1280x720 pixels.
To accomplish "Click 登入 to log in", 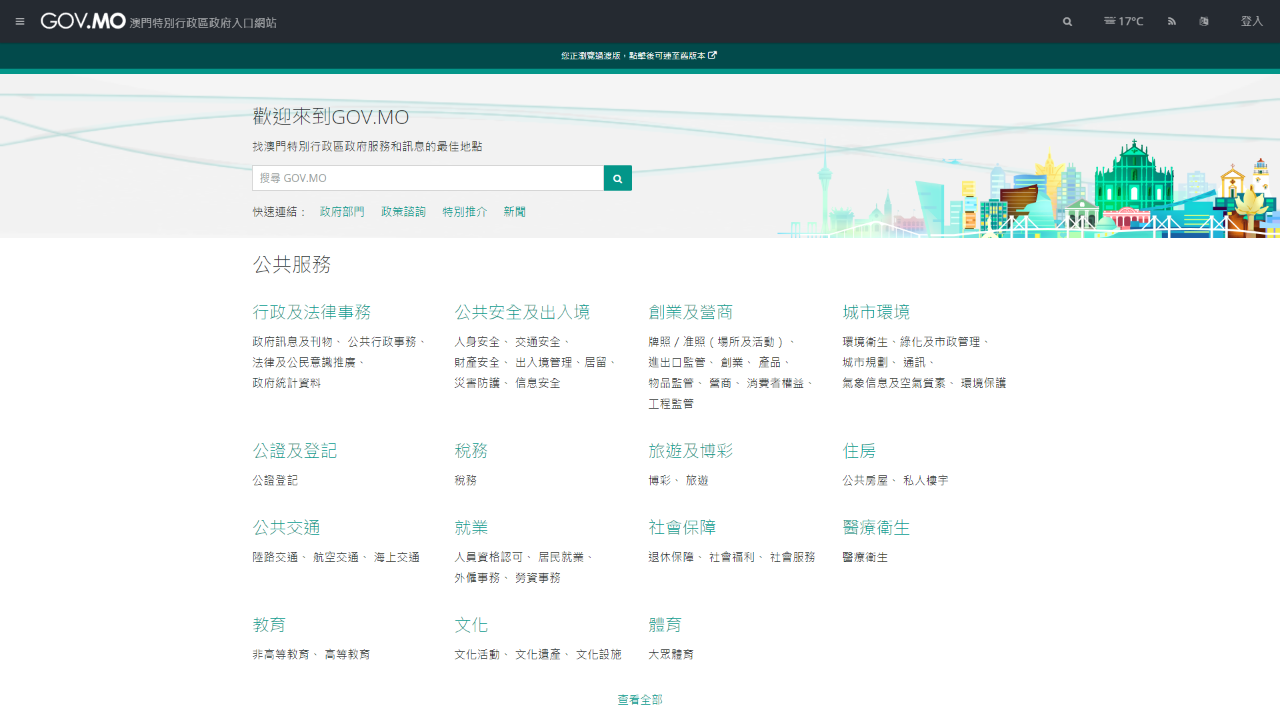I will point(1251,21).
